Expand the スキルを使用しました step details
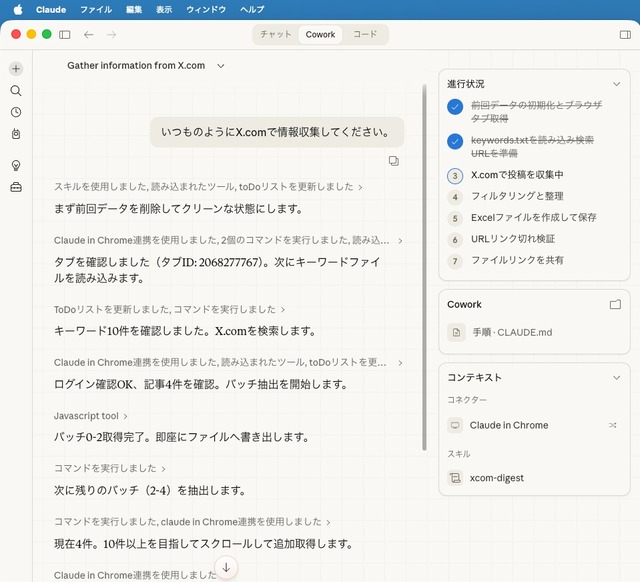 pos(208,187)
